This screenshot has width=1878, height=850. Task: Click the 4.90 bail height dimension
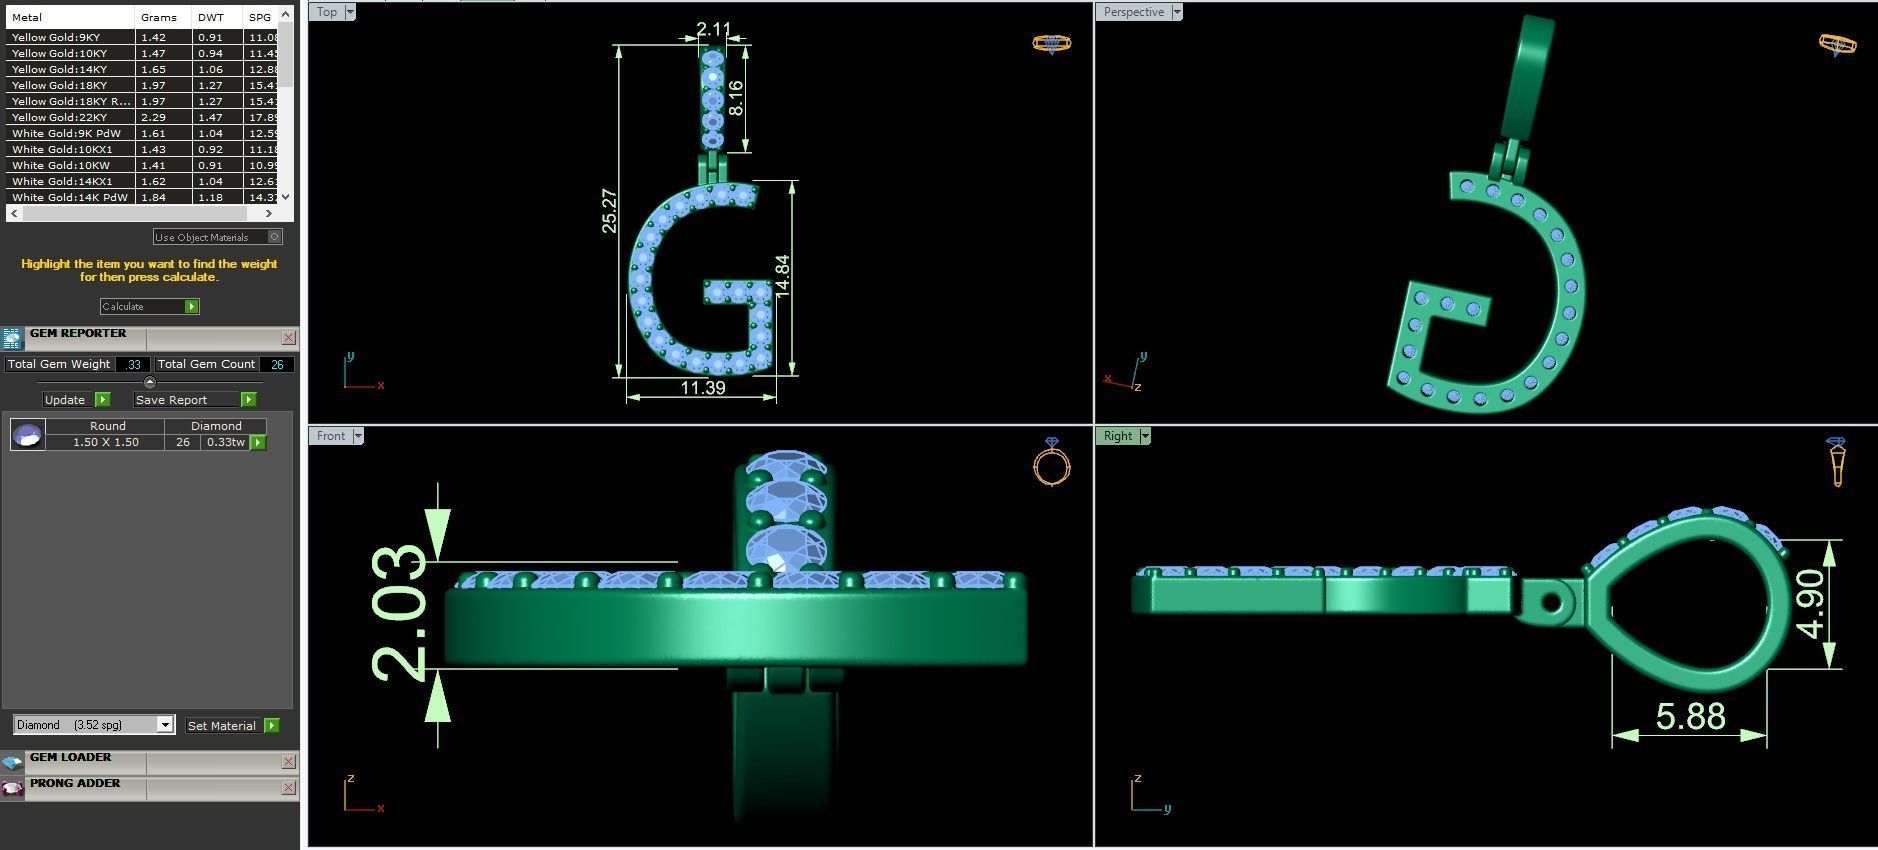(1809, 603)
